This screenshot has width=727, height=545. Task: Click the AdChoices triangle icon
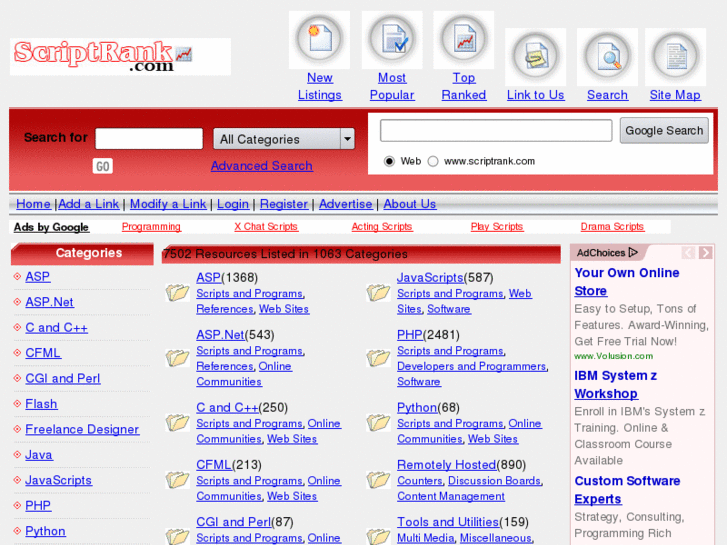click(633, 252)
